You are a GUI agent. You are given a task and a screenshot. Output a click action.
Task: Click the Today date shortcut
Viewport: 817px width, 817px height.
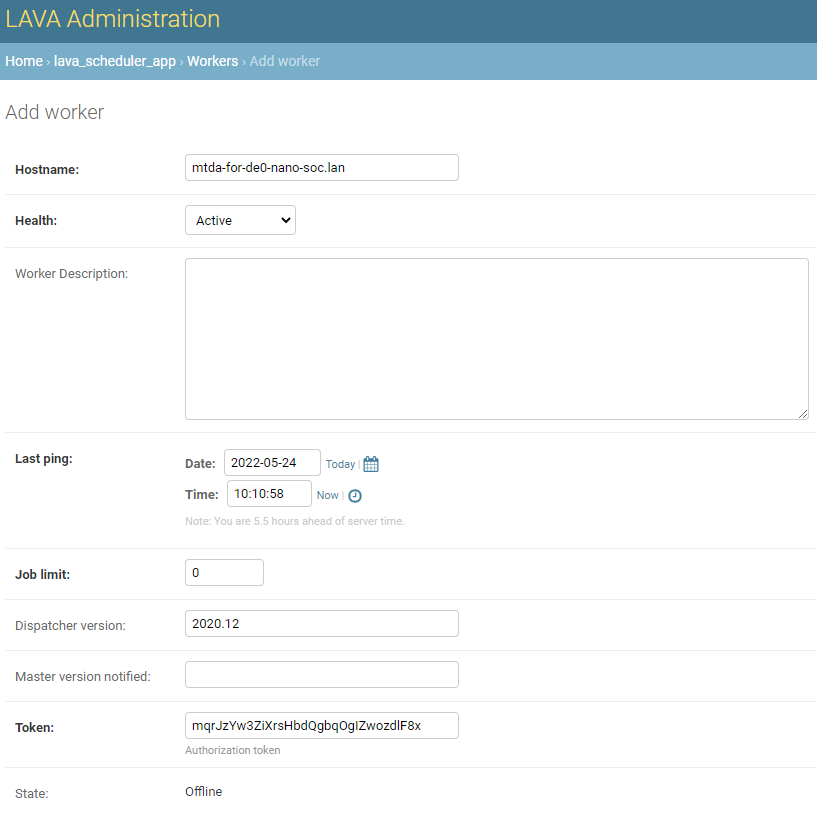coord(340,464)
